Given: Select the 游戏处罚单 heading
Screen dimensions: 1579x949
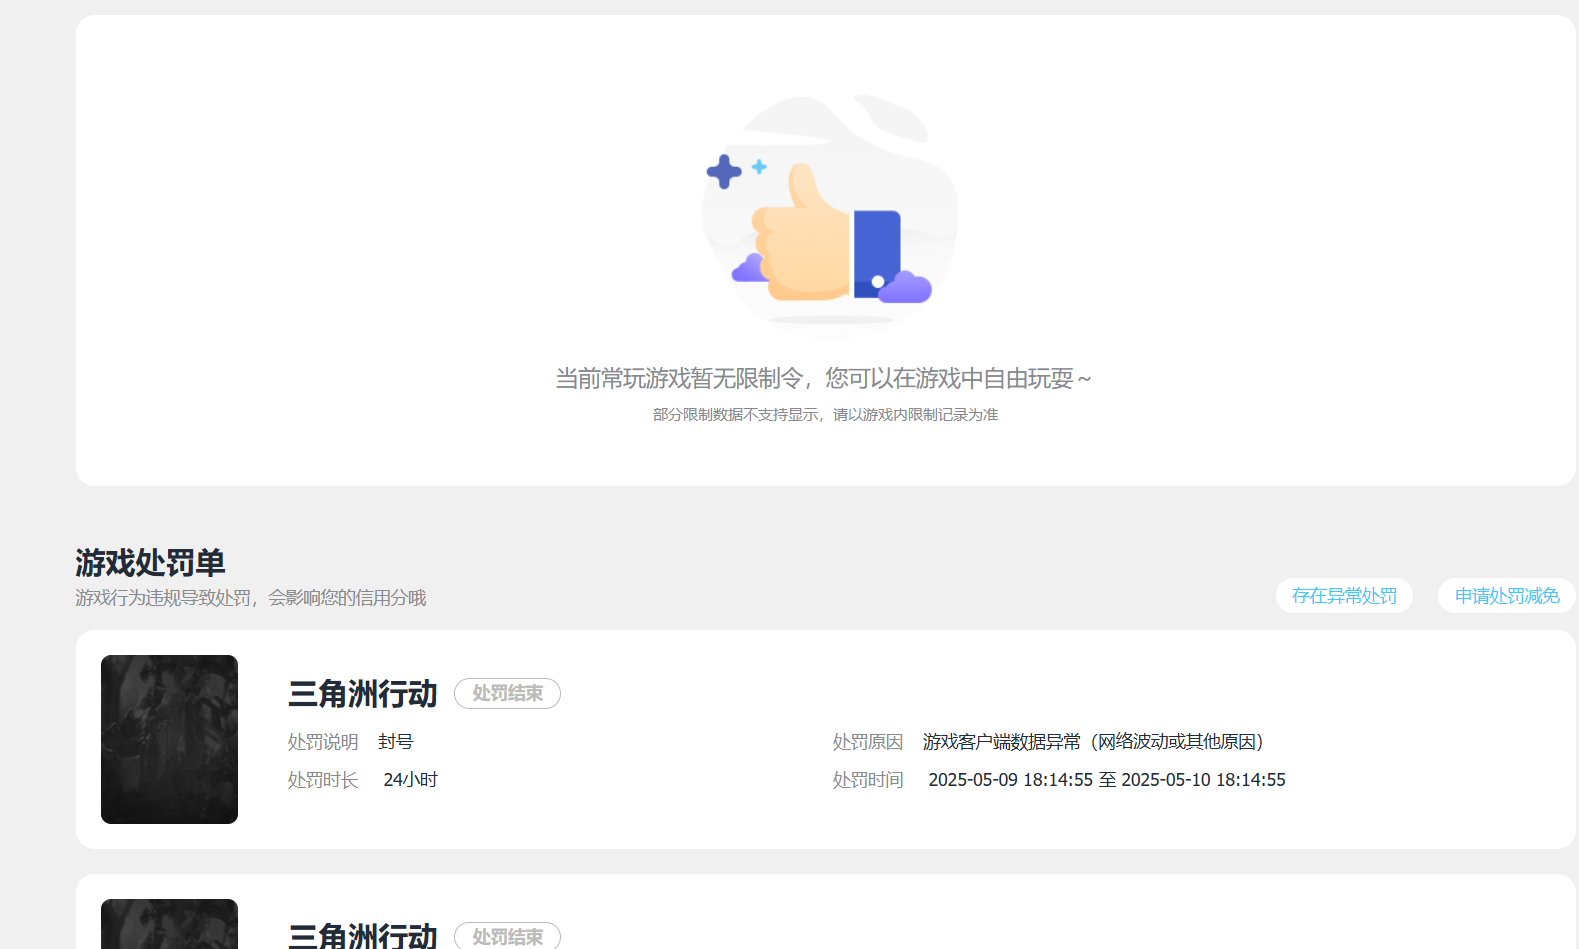Looking at the screenshot, I should click(150, 563).
